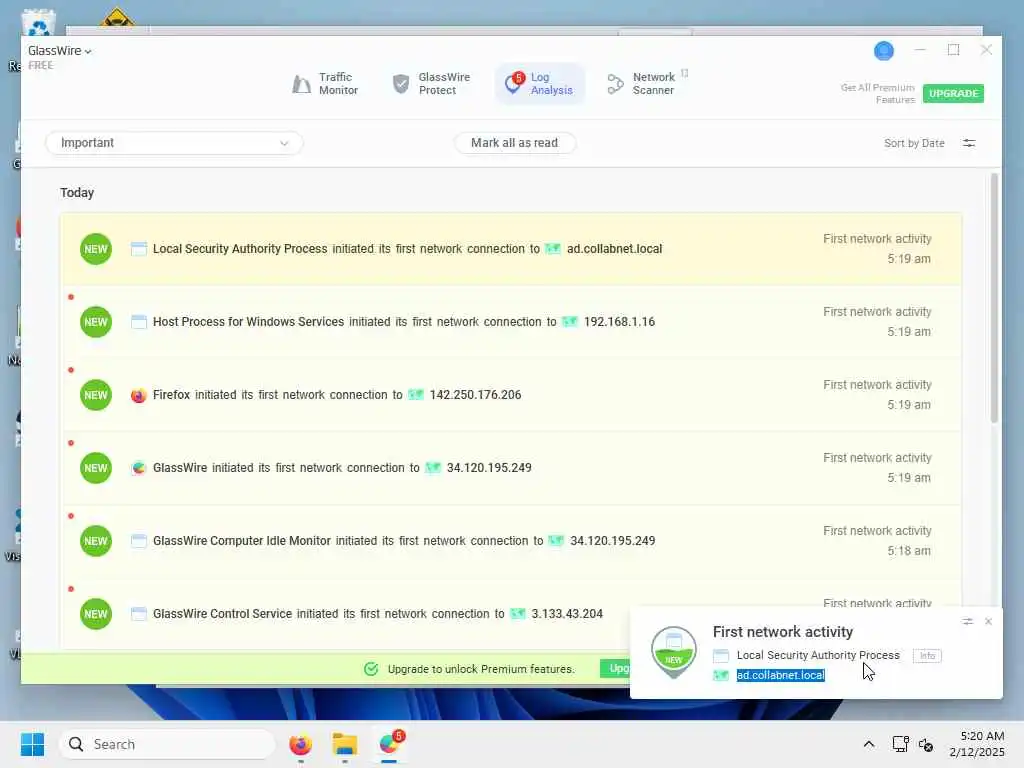1024x768 pixels.
Task: Select 34.120.195.249 in Idle Monitor row
Action: pyautogui.click(x=613, y=541)
